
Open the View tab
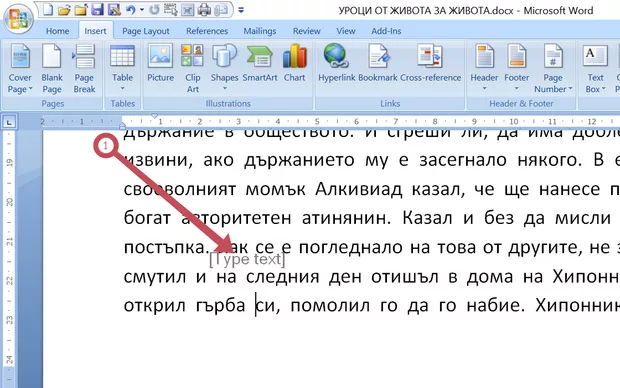click(x=346, y=31)
